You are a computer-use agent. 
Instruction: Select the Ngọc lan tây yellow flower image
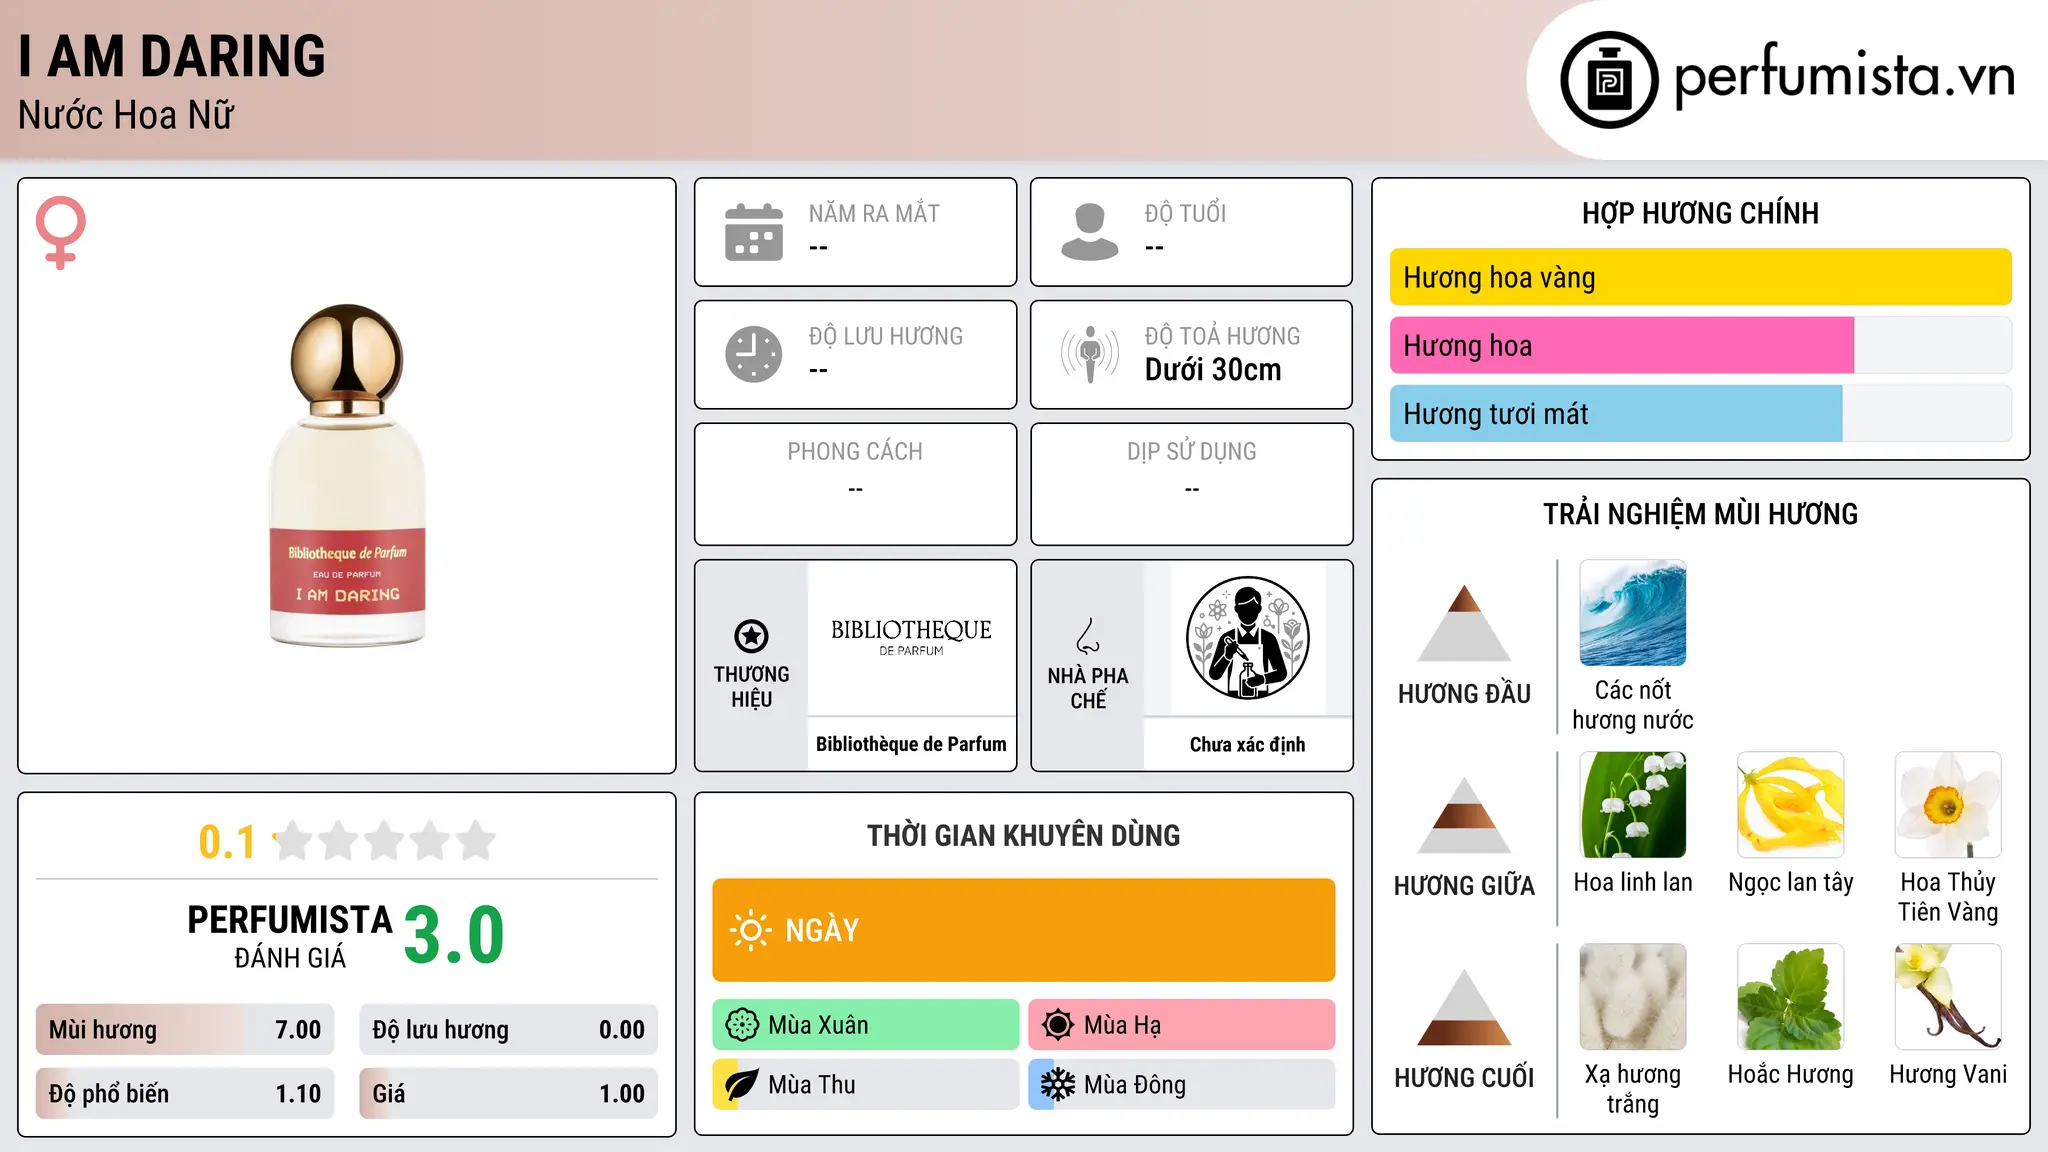coord(1790,804)
